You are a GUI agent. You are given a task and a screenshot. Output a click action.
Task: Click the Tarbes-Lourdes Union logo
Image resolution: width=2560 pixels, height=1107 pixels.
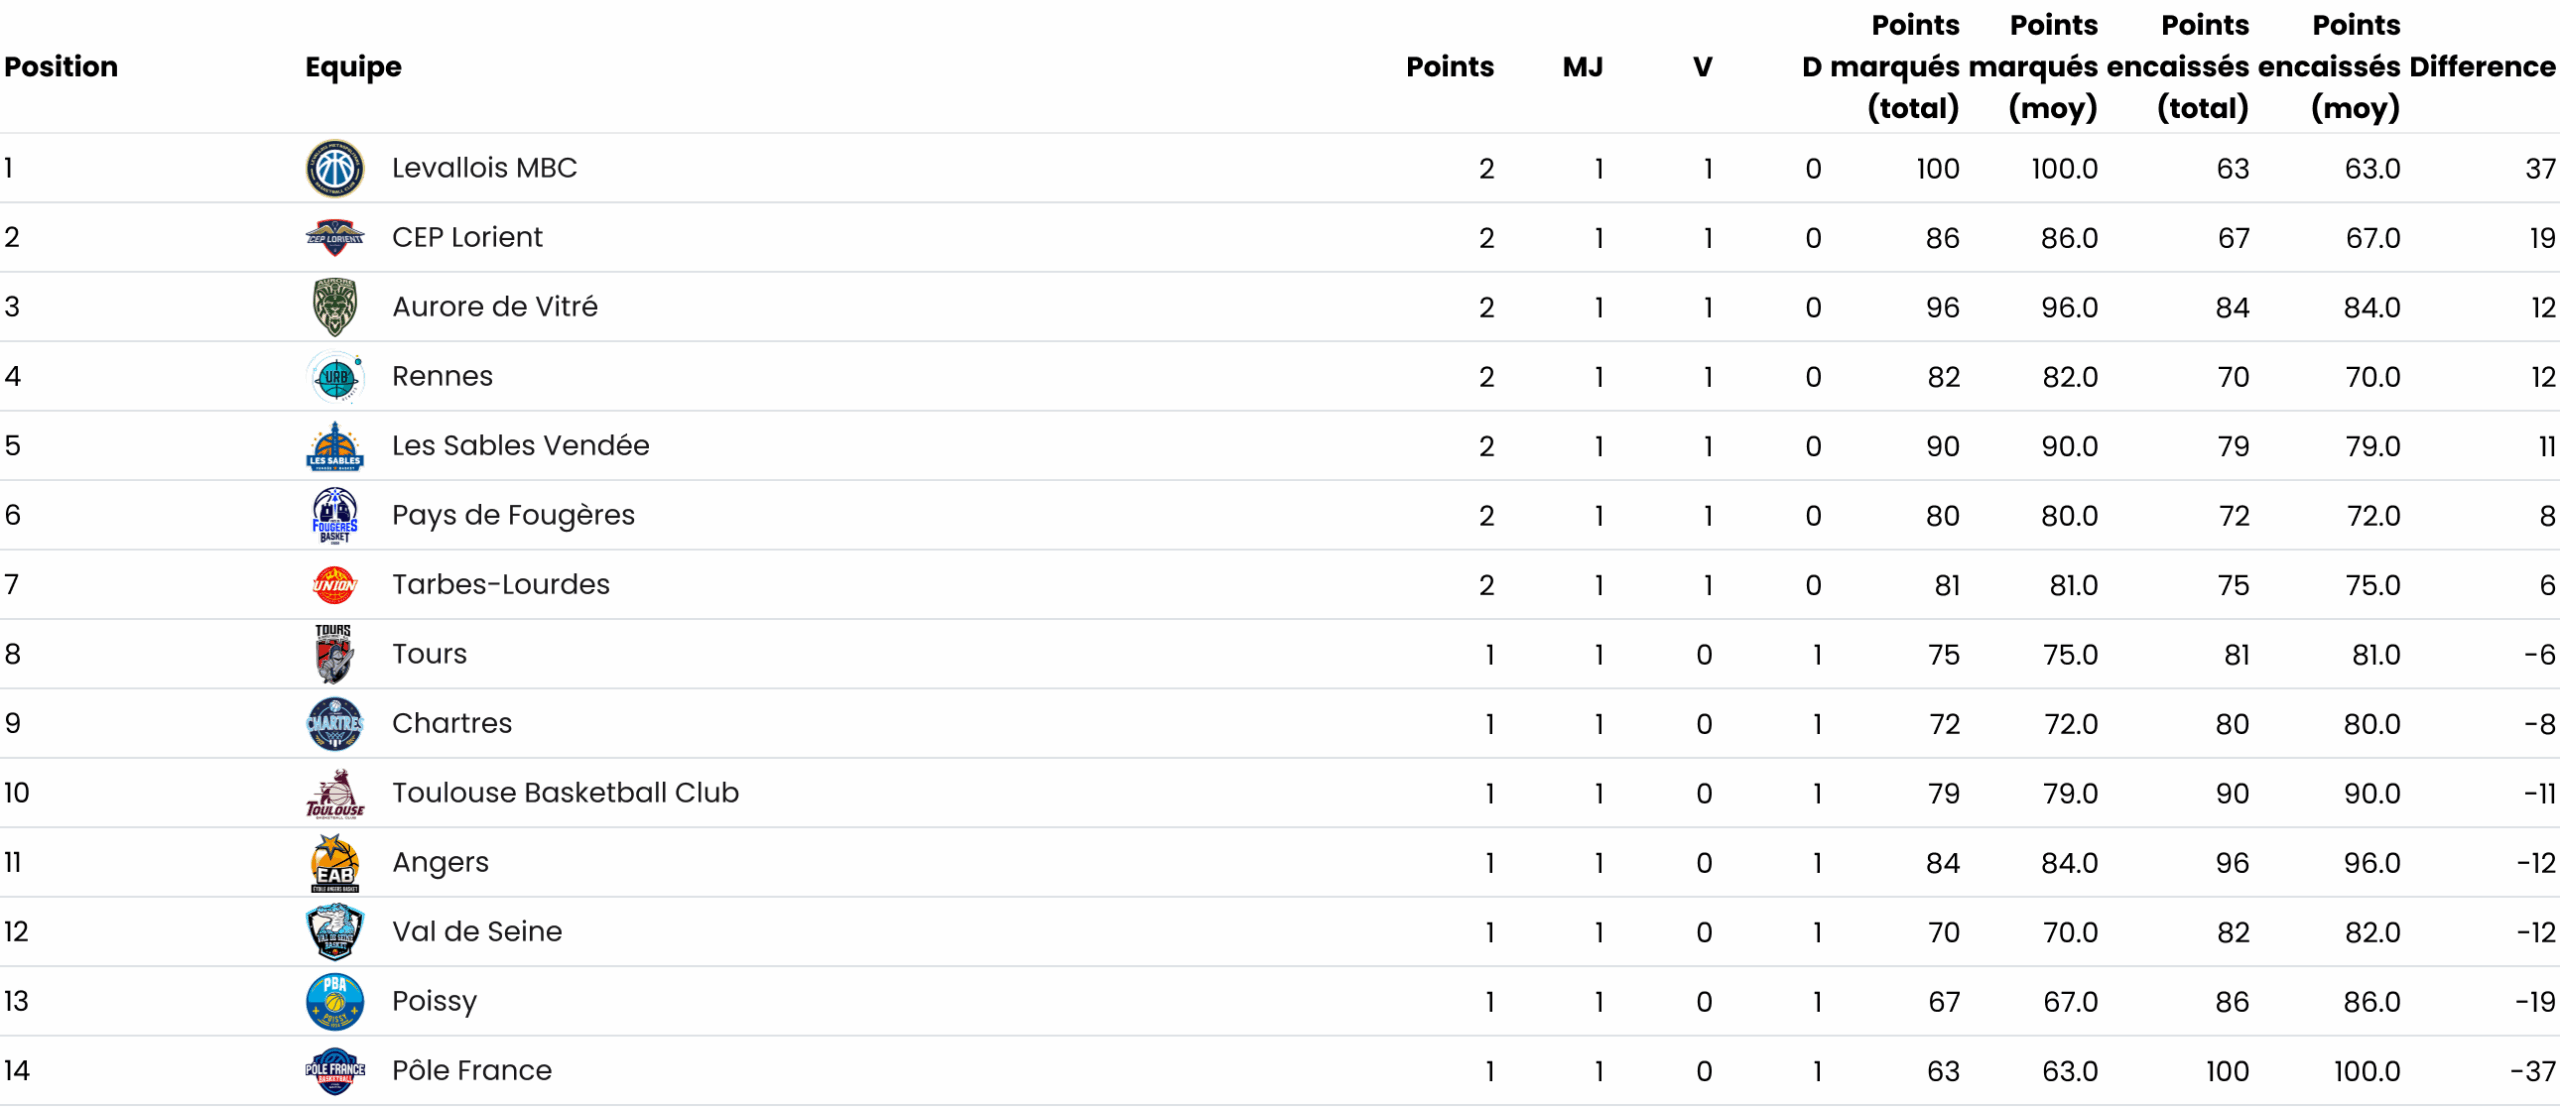click(334, 585)
